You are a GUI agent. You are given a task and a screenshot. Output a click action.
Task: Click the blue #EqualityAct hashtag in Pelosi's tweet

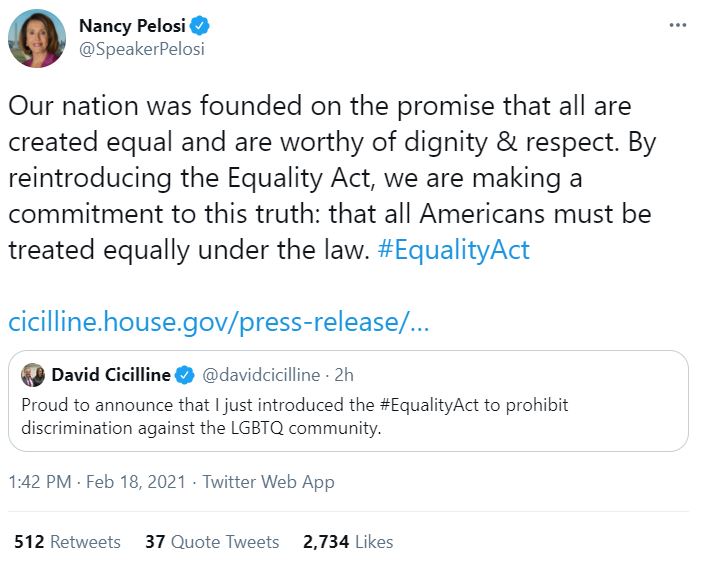(454, 249)
